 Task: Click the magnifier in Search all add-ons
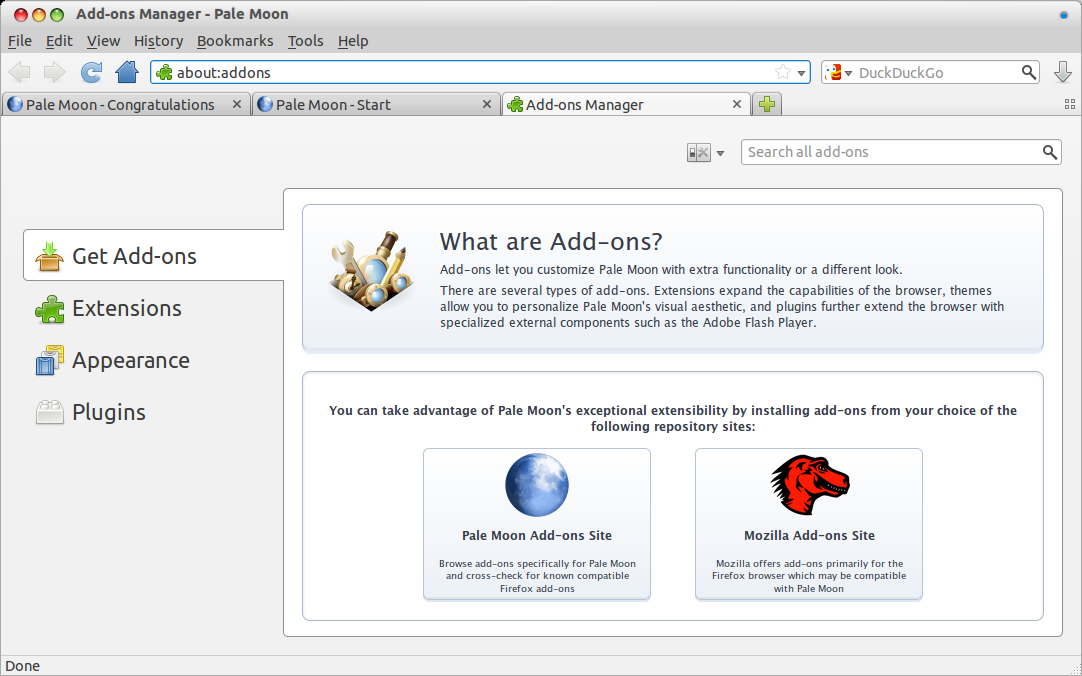tap(1049, 152)
